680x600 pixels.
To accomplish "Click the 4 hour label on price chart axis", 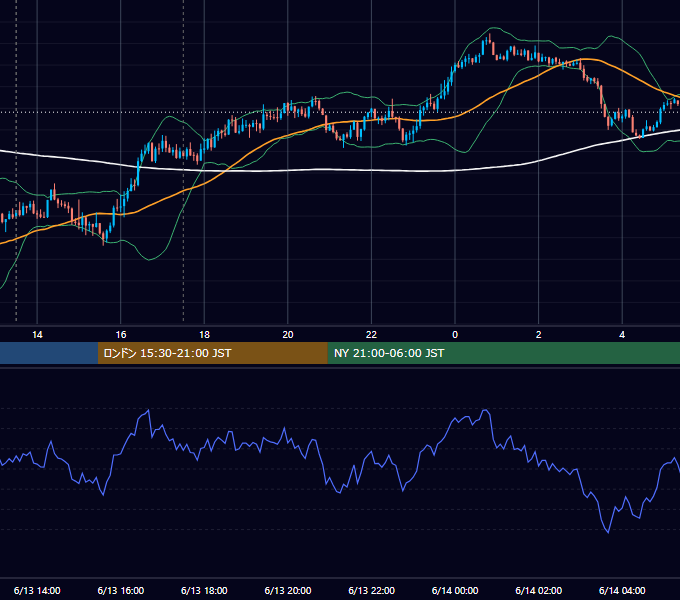I will pyautogui.click(x=622, y=335).
